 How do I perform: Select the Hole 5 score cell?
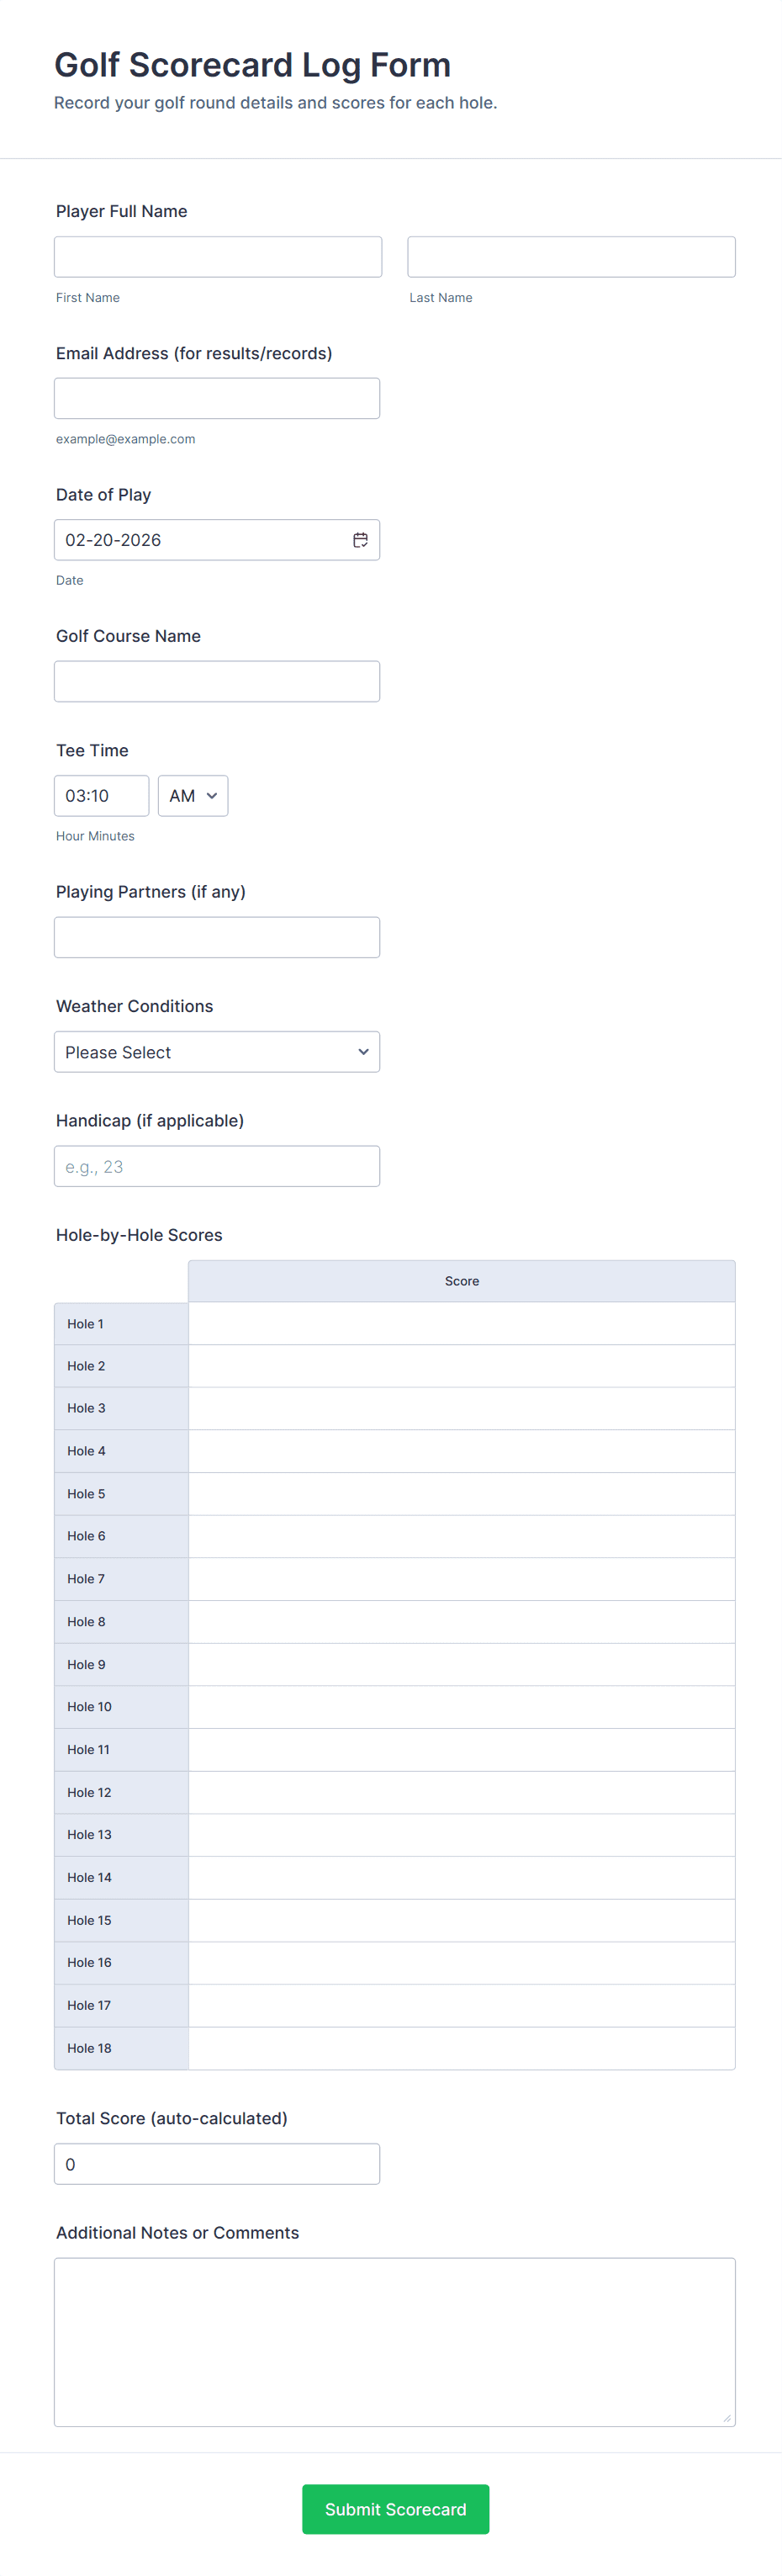click(x=461, y=1494)
